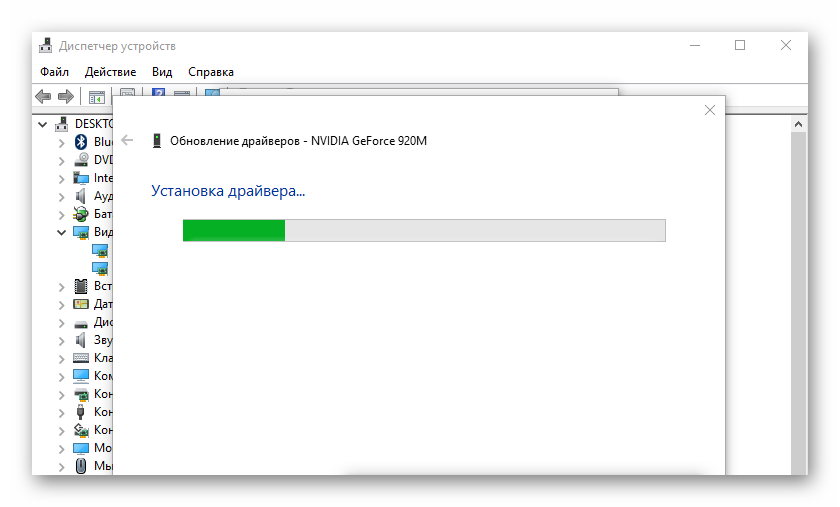The width and height of the screenshot is (840, 507).
Task: Expand the Bluetooth category
Action: 62,142
